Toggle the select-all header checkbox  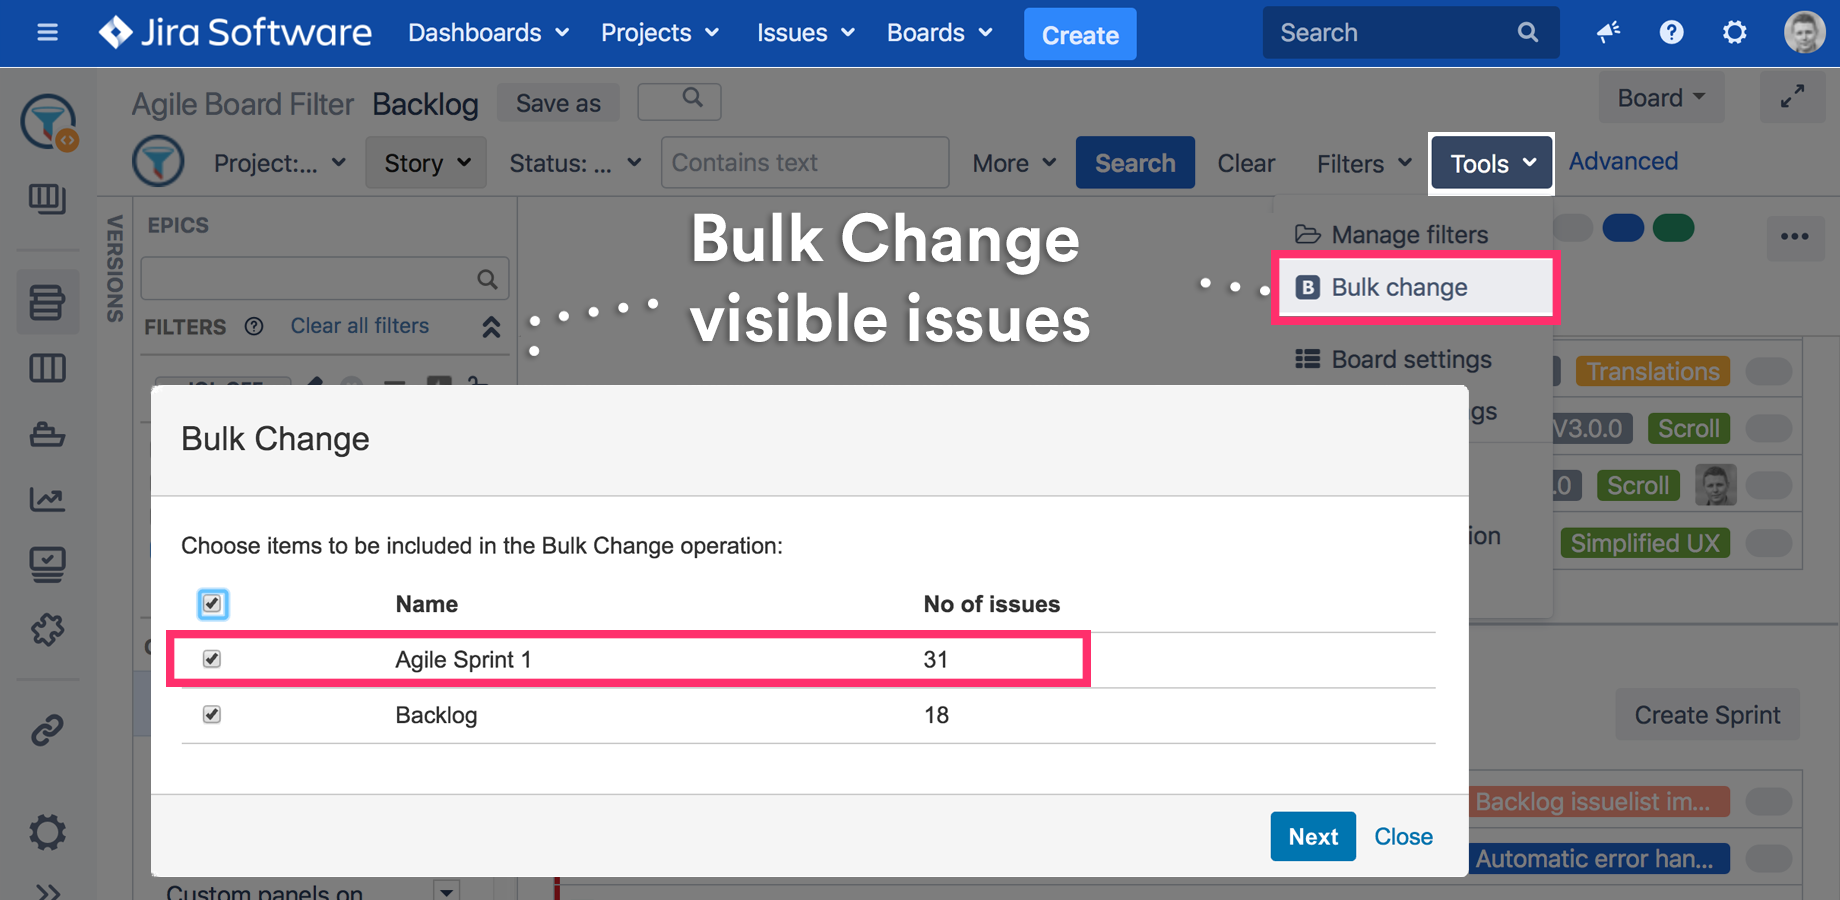[212, 604]
